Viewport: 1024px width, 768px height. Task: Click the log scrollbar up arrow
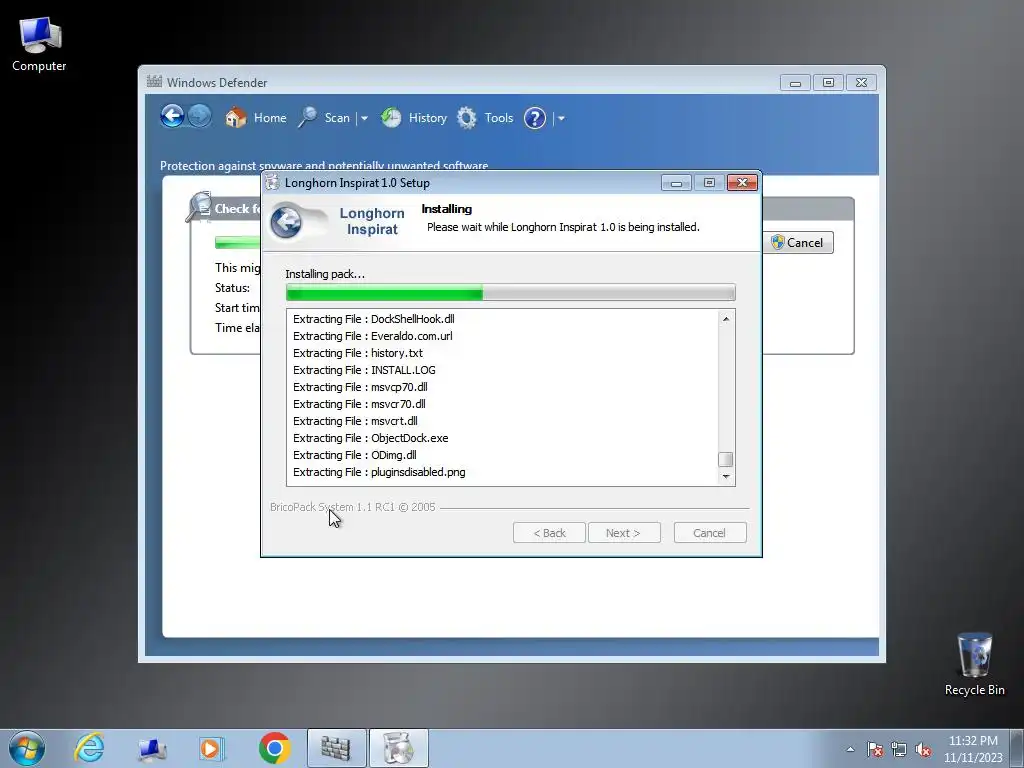(726, 319)
